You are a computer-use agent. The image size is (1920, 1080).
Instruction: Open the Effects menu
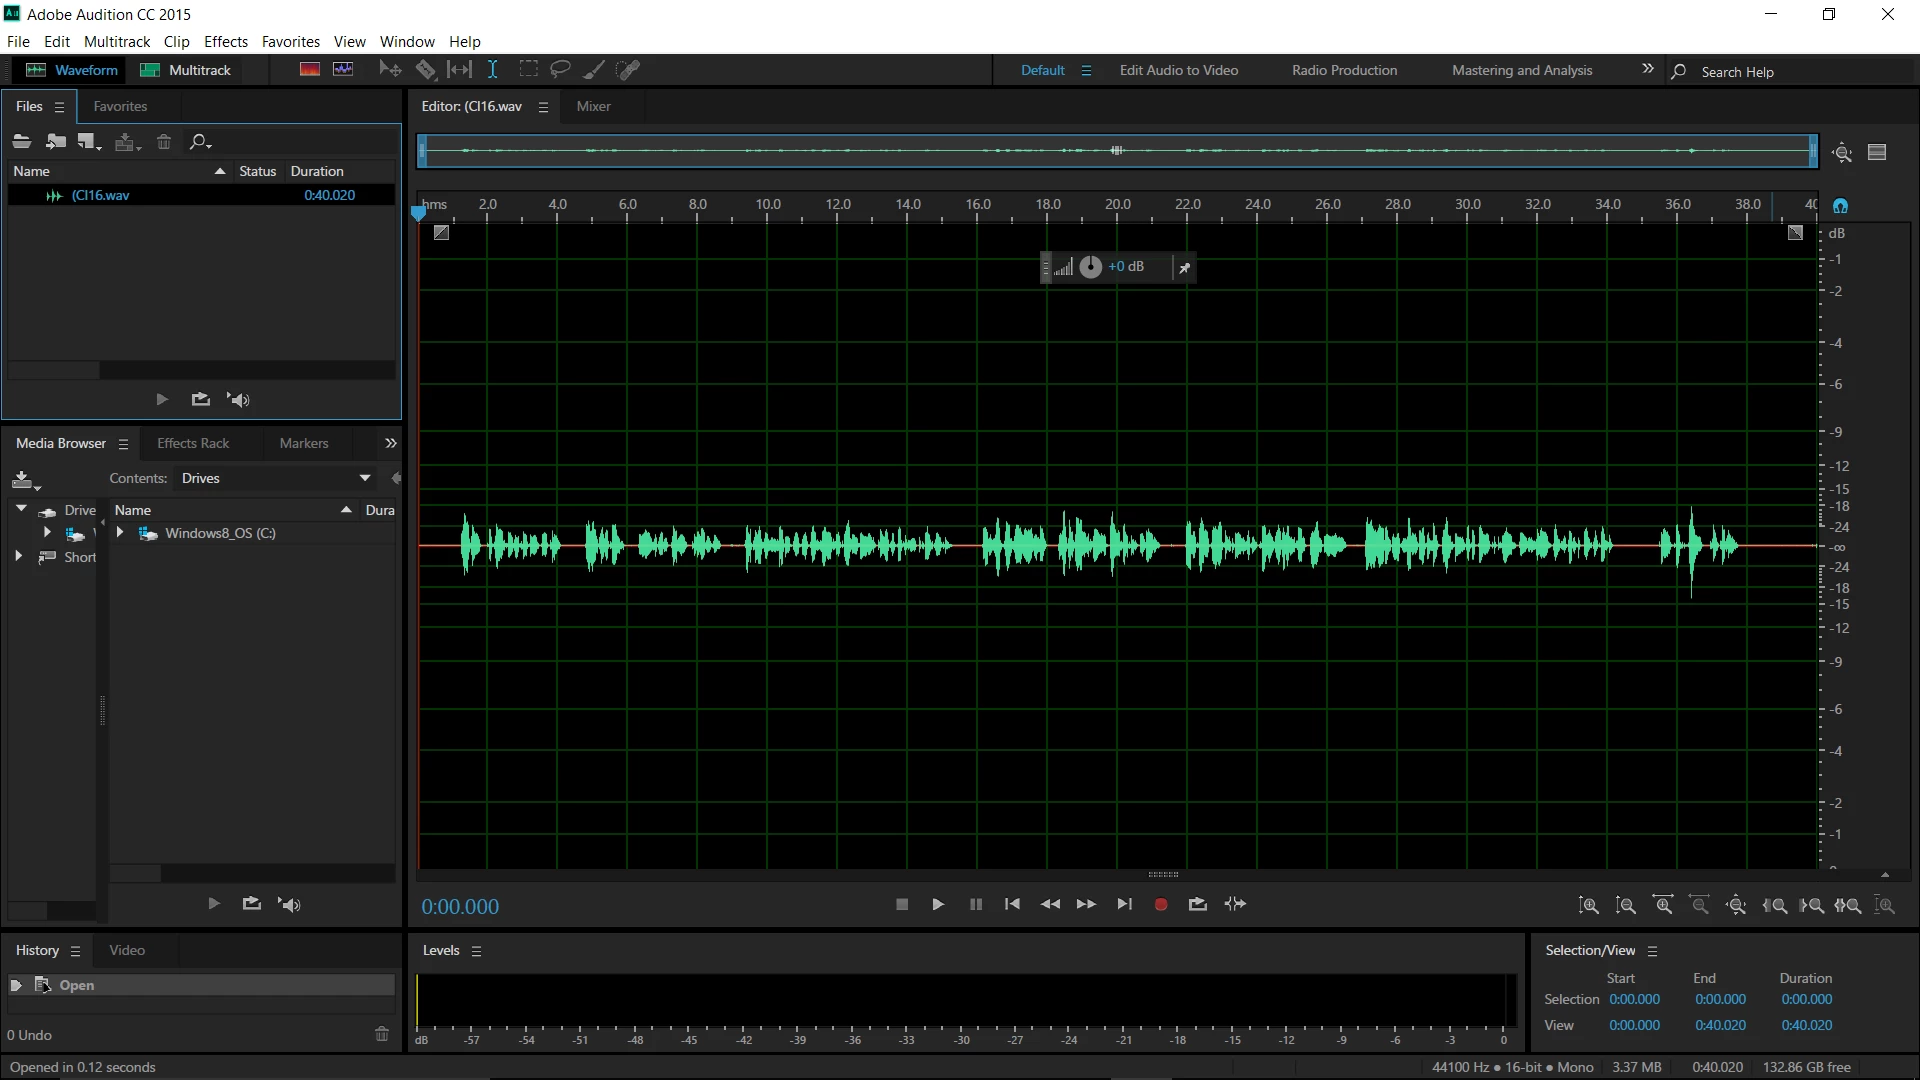tap(225, 42)
